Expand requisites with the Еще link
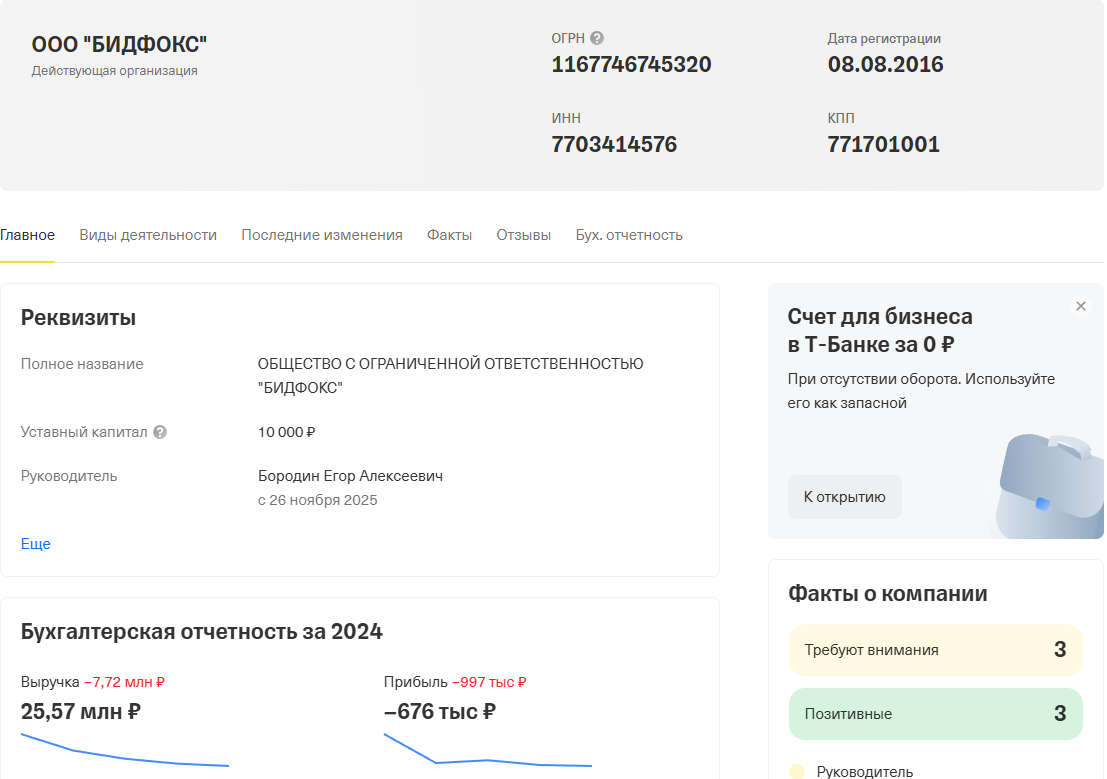Viewport: 1107px width, 779px height. coord(35,544)
